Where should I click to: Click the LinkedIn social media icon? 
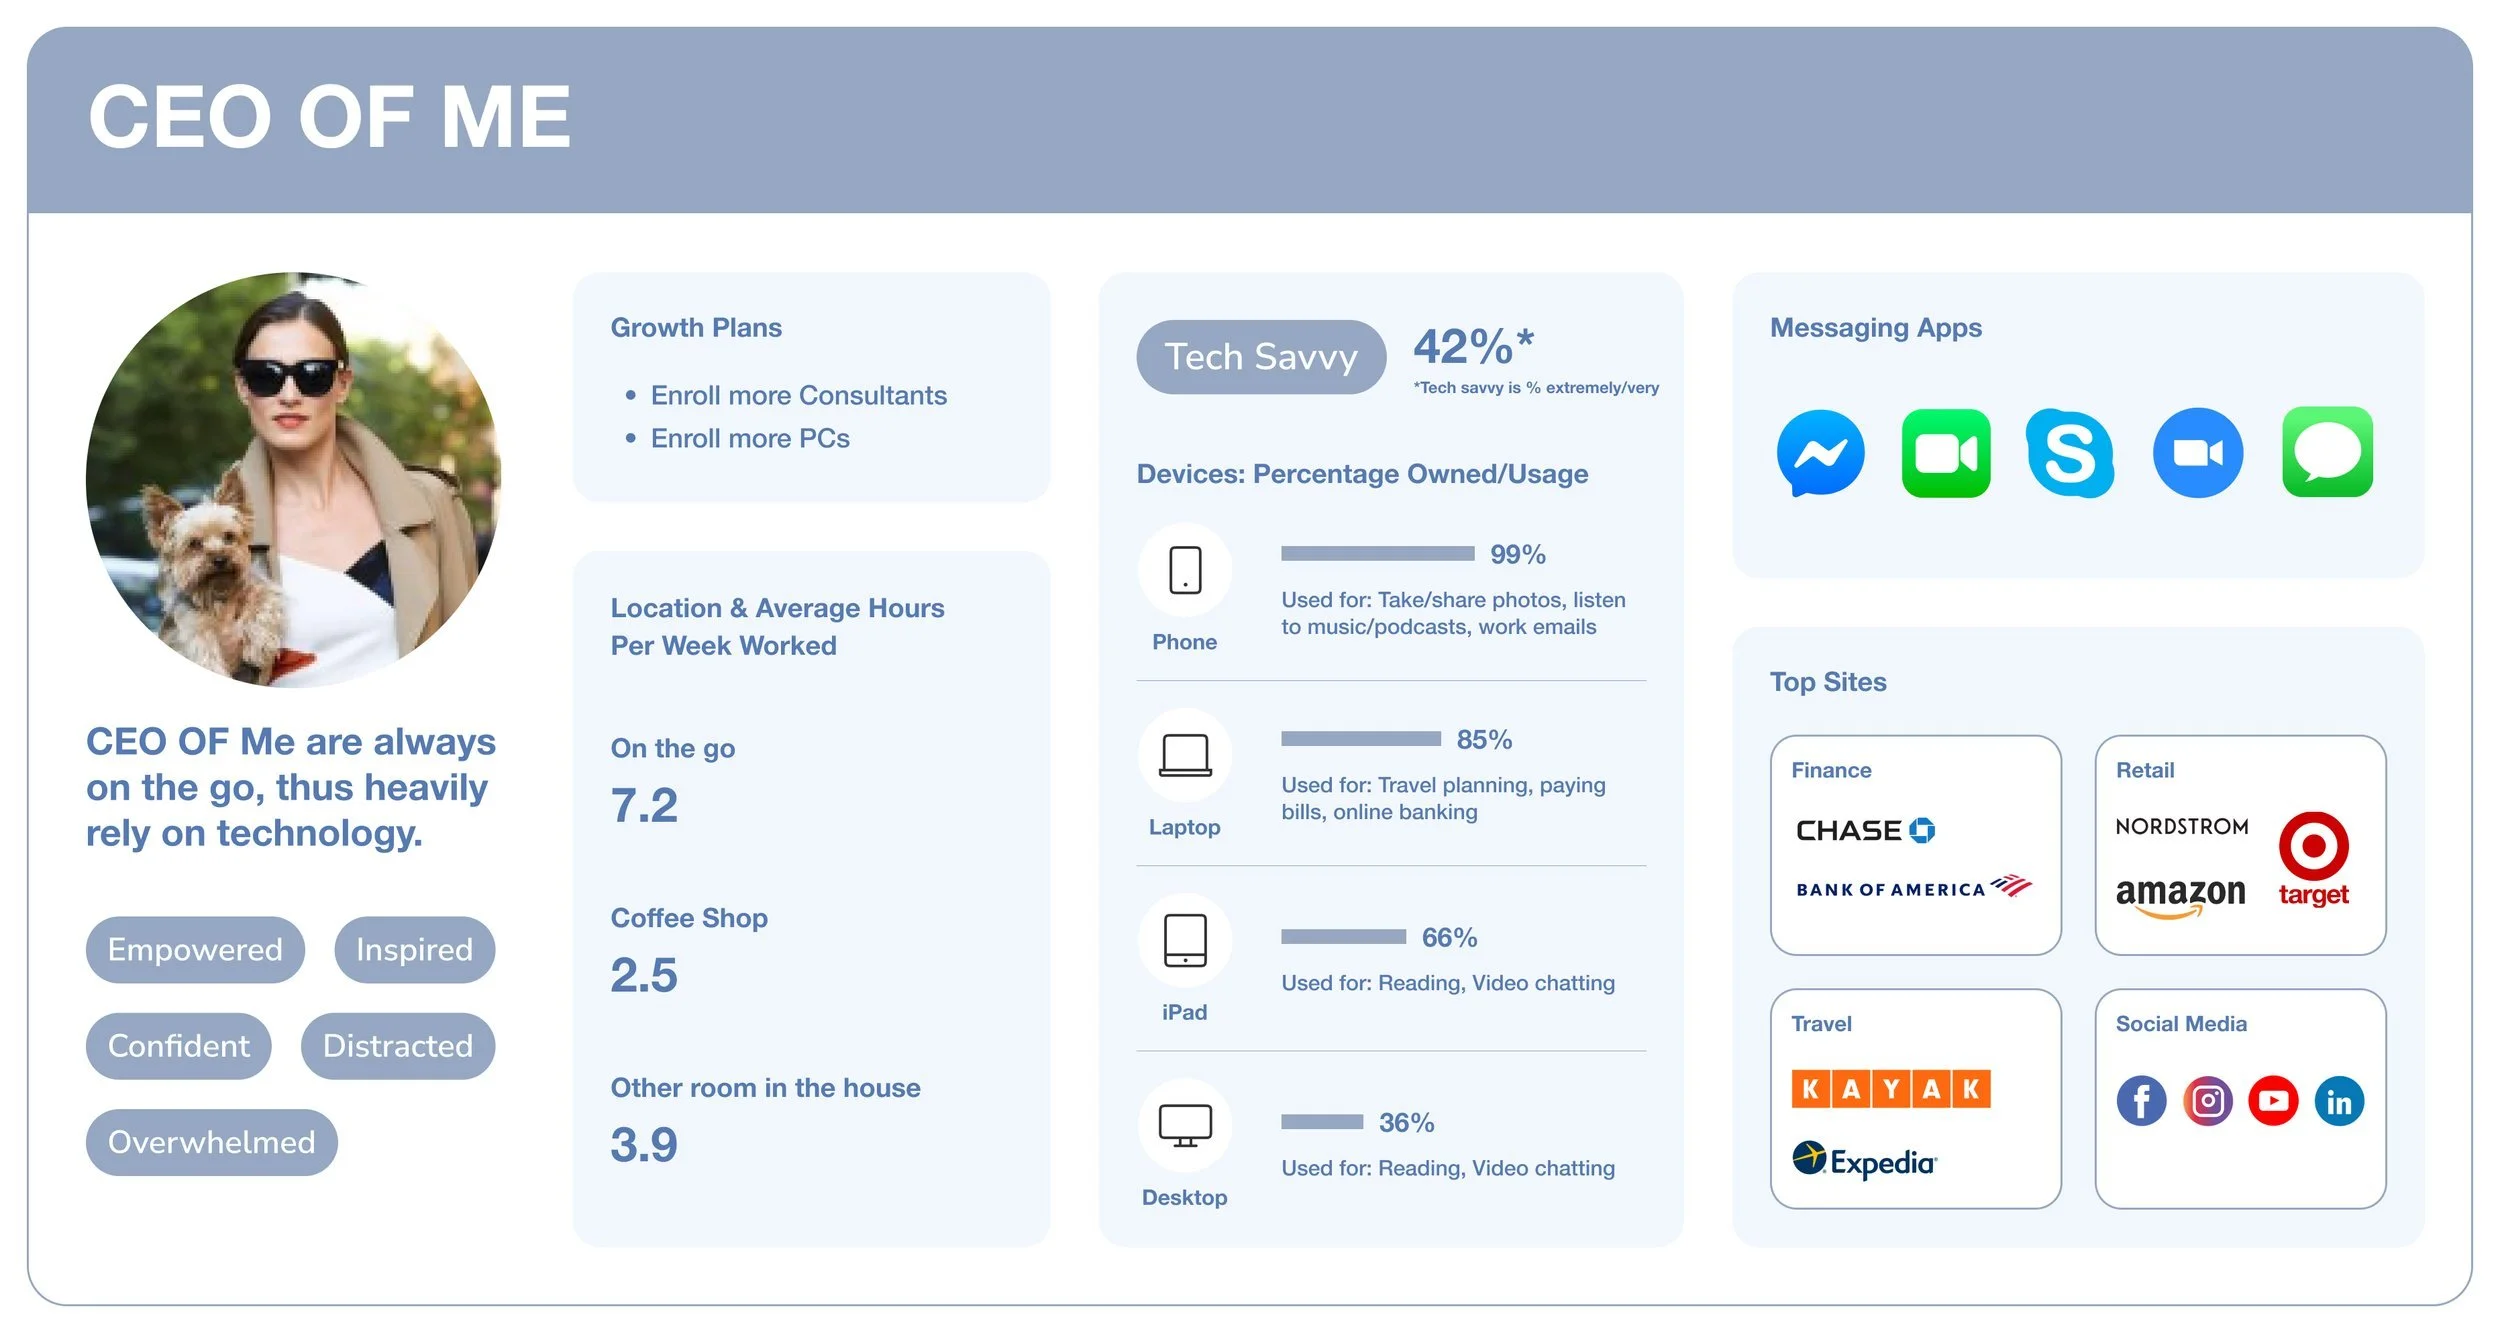pos(2339,1101)
